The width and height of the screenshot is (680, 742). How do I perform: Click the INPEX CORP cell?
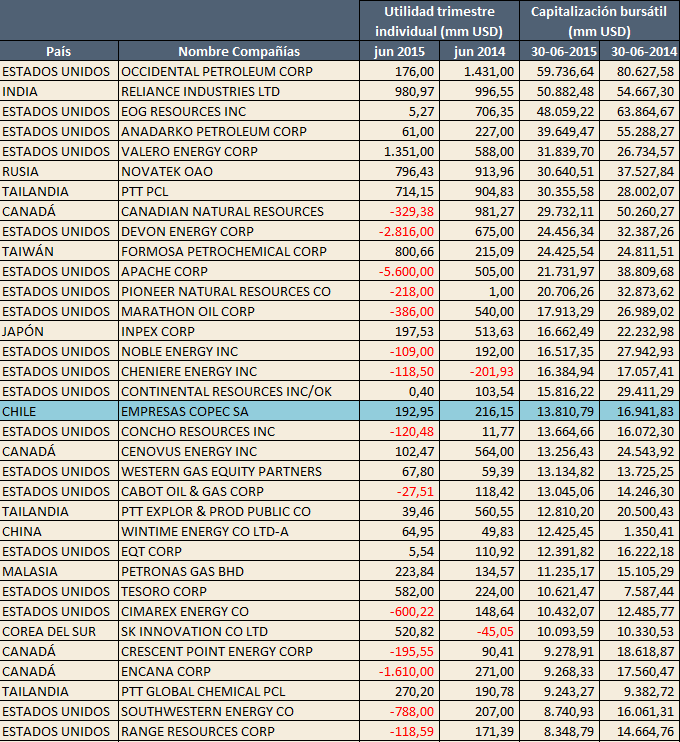[x=239, y=331]
